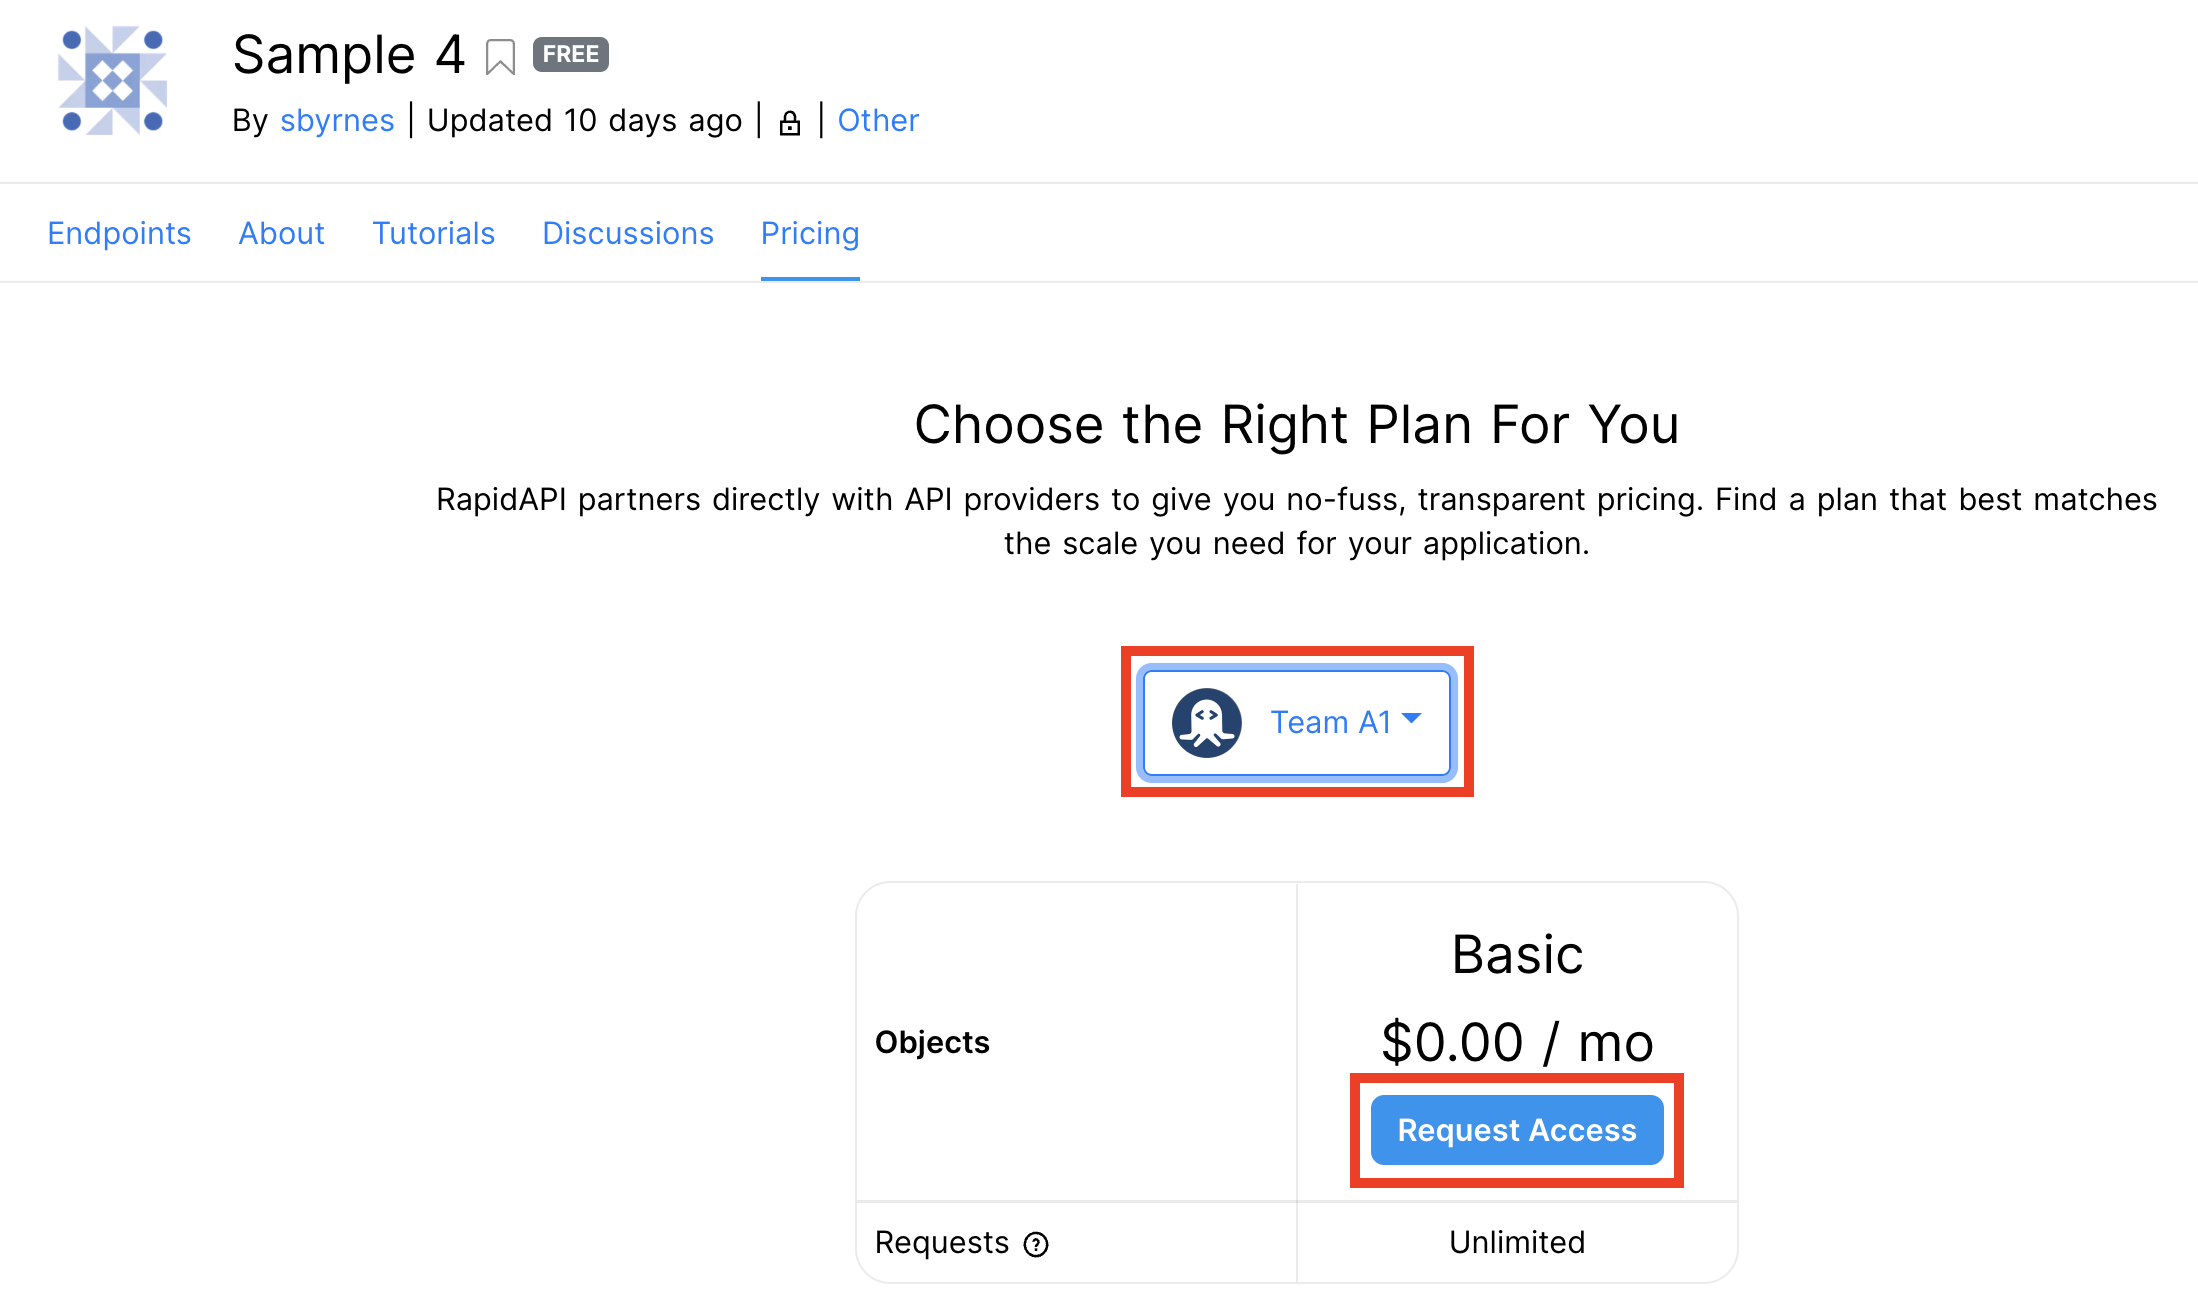
Task: Open the About tab
Action: [281, 233]
